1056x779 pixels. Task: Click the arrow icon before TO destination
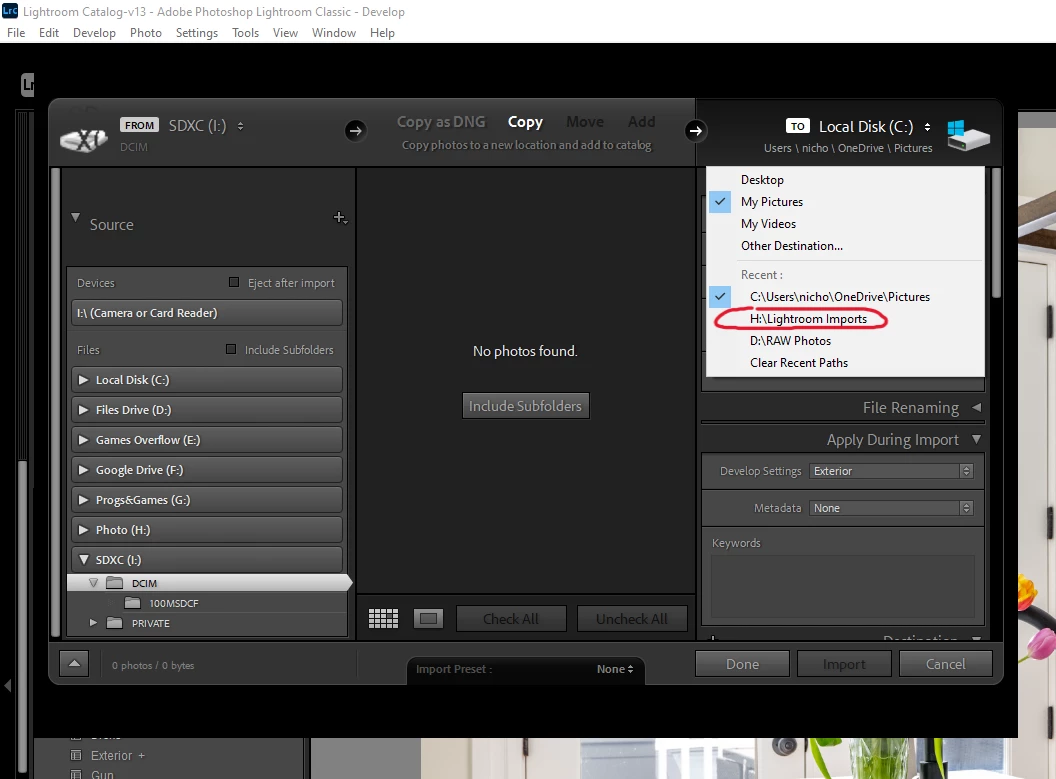point(696,131)
